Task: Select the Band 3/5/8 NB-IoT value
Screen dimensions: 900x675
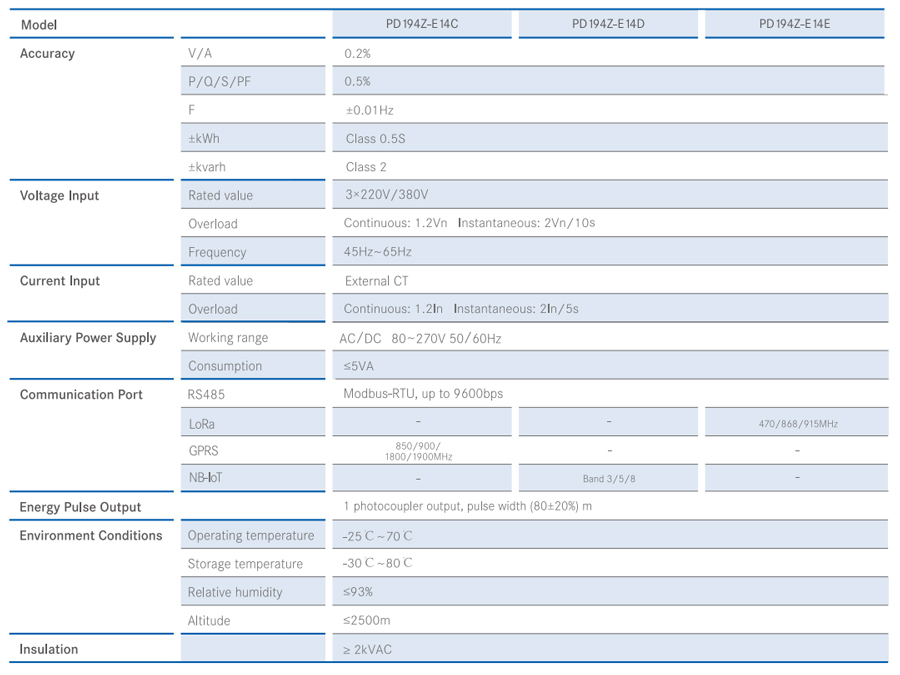Action: 609,479
